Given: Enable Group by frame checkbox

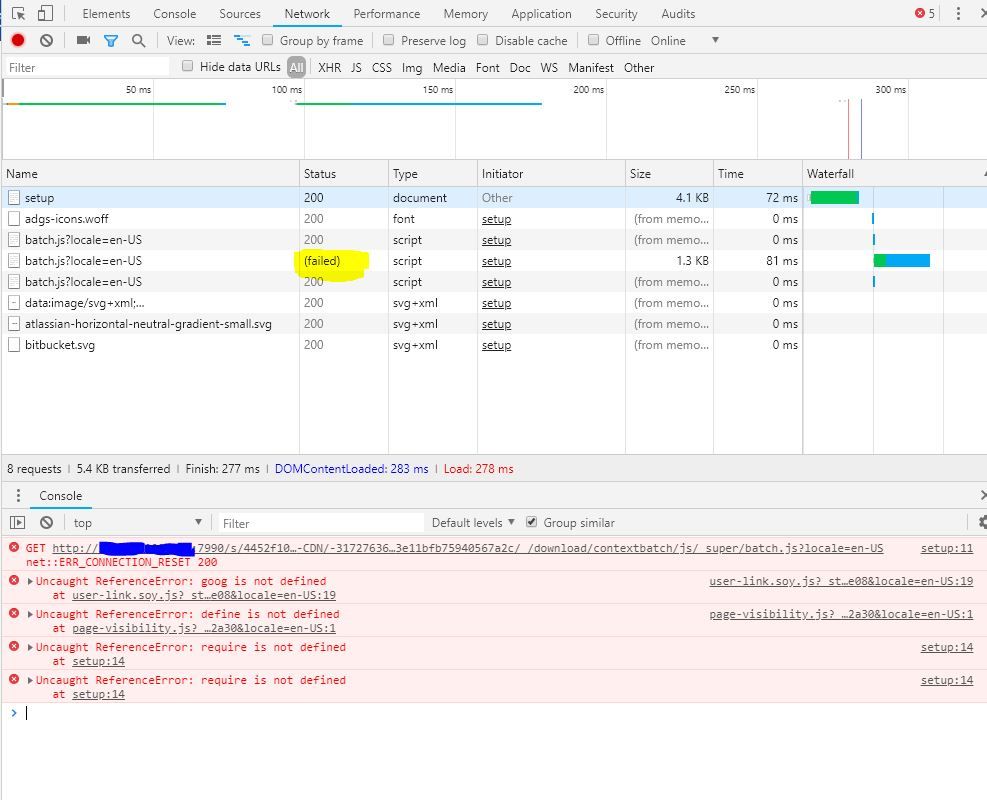Looking at the screenshot, I should [x=268, y=40].
